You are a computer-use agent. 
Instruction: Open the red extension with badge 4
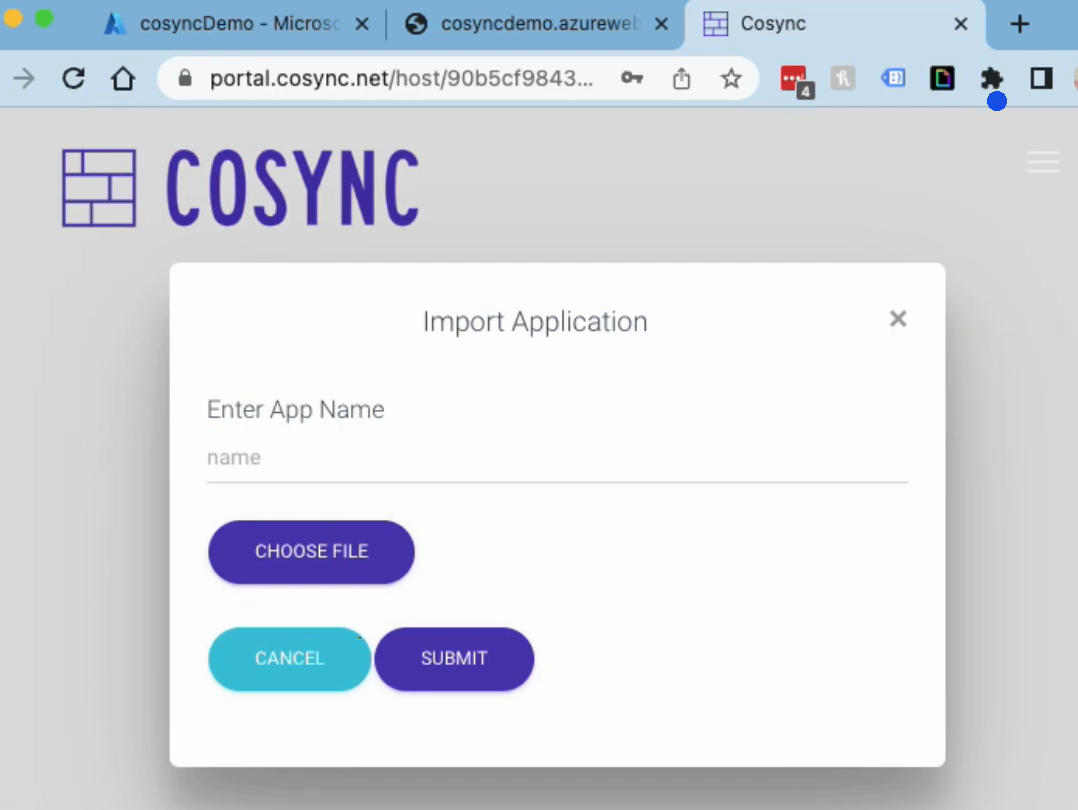[x=796, y=80]
